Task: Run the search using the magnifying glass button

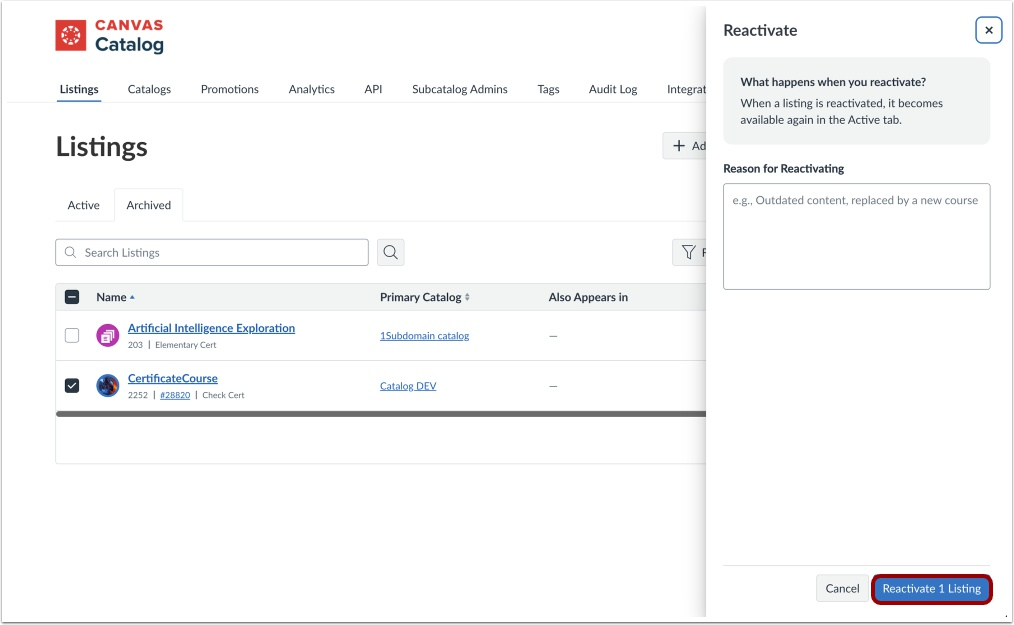Action: [390, 252]
